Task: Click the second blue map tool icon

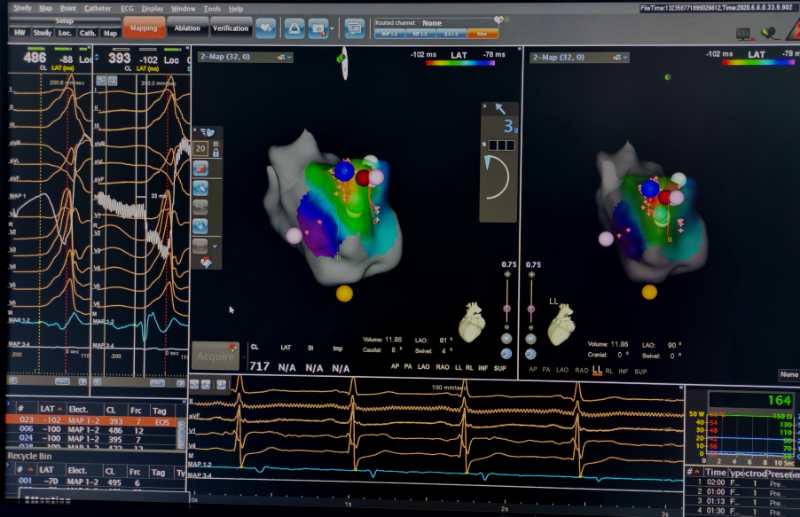Action: 201,188
